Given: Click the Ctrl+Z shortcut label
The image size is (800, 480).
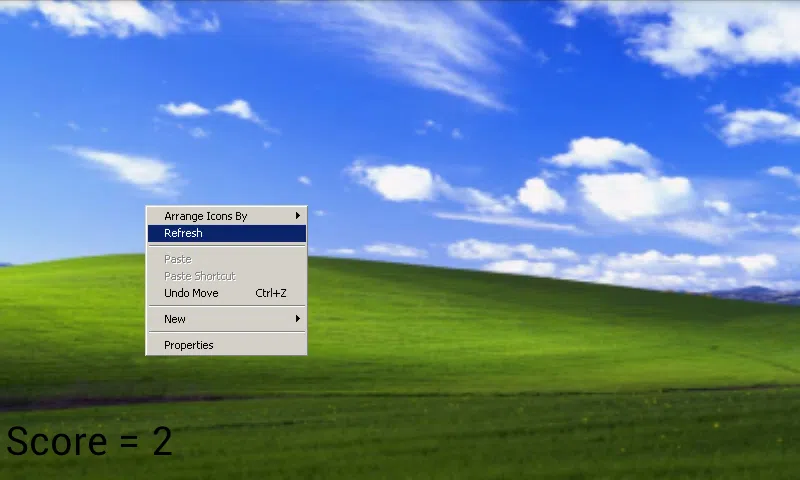Looking at the screenshot, I should point(270,293).
